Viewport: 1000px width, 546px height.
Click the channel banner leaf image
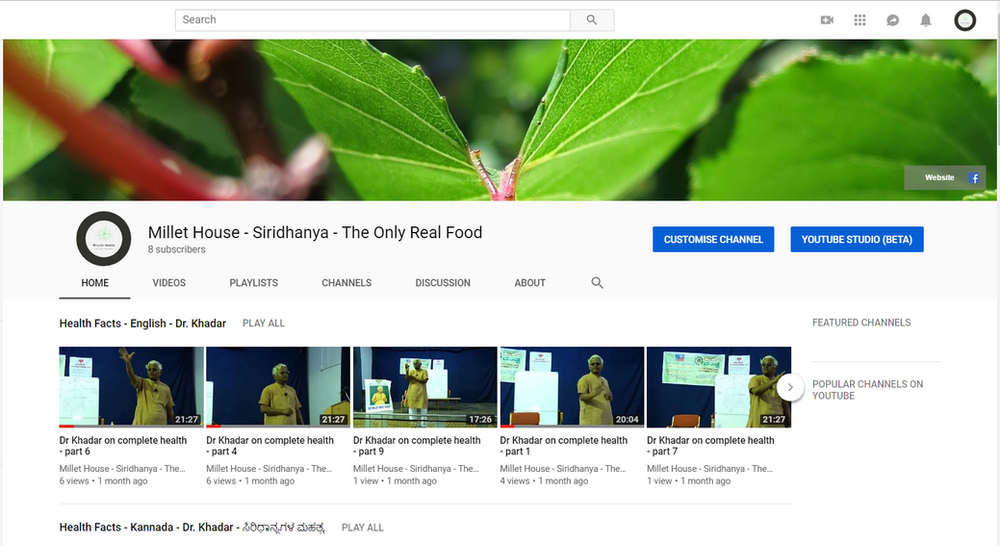(x=500, y=120)
